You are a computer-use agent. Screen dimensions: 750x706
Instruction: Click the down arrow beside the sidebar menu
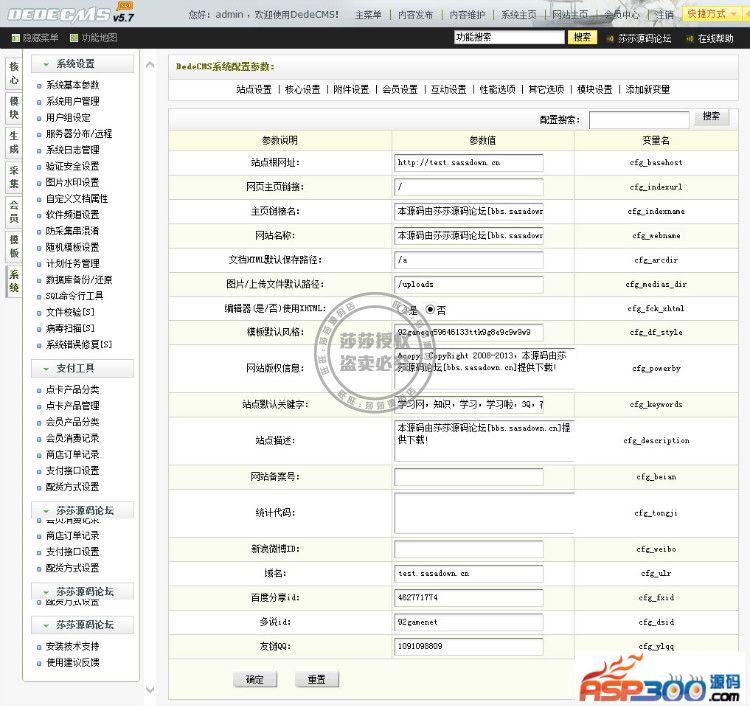150,690
